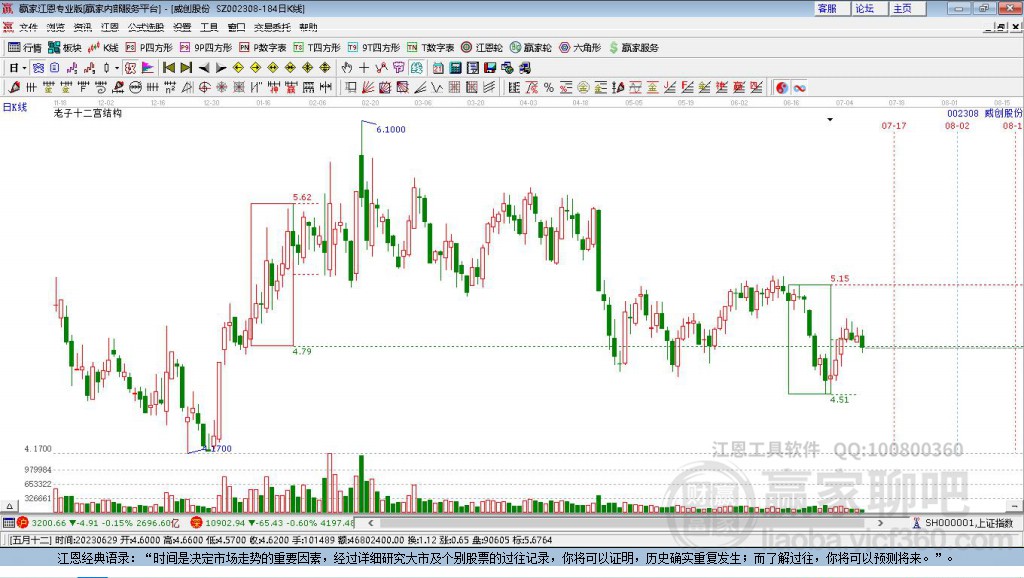Screen dimensions: 1024x578
Task: Launch the 赢家轮 wheel tool
Action: pyautogui.click(x=530, y=48)
